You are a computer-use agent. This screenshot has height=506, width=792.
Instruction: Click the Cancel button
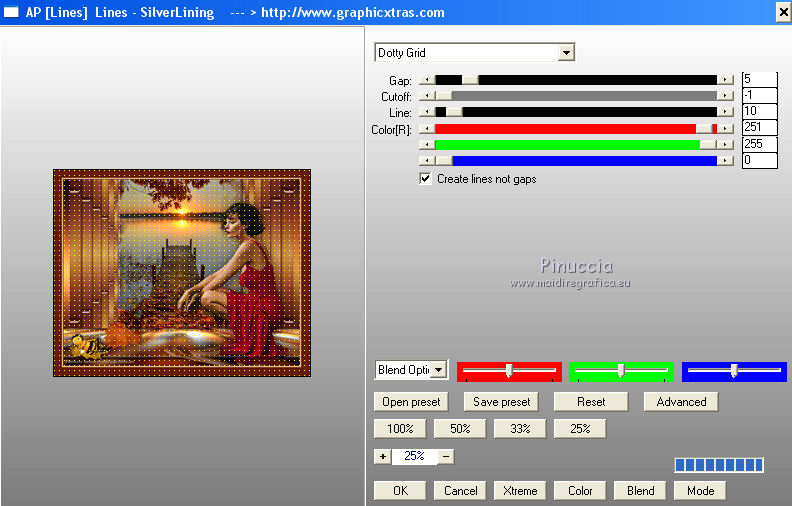click(460, 491)
